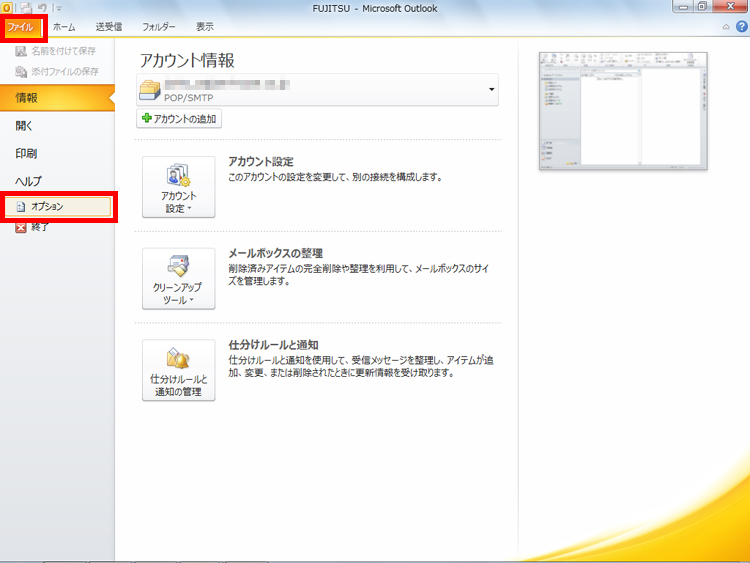
Task: Open the アカウント設定 dropdown button
Action: click(x=178, y=187)
